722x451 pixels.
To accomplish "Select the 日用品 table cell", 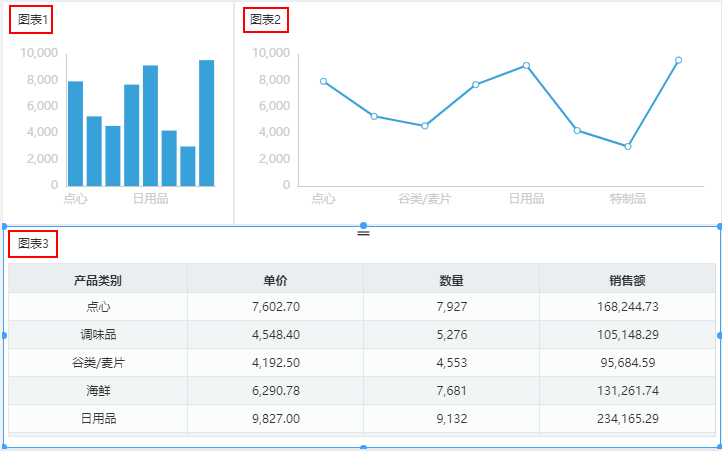I will (x=98, y=418).
